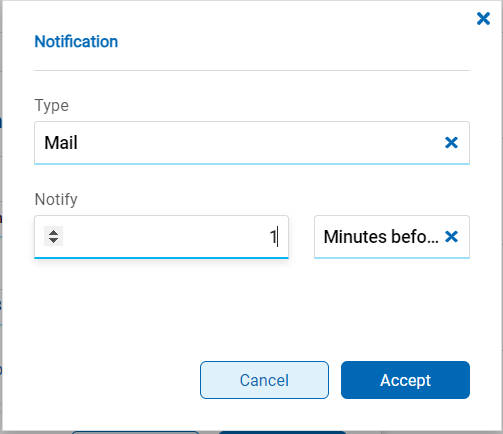Click into the Notify number input field
This screenshot has height=434, width=503.
[x=161, y=237]
